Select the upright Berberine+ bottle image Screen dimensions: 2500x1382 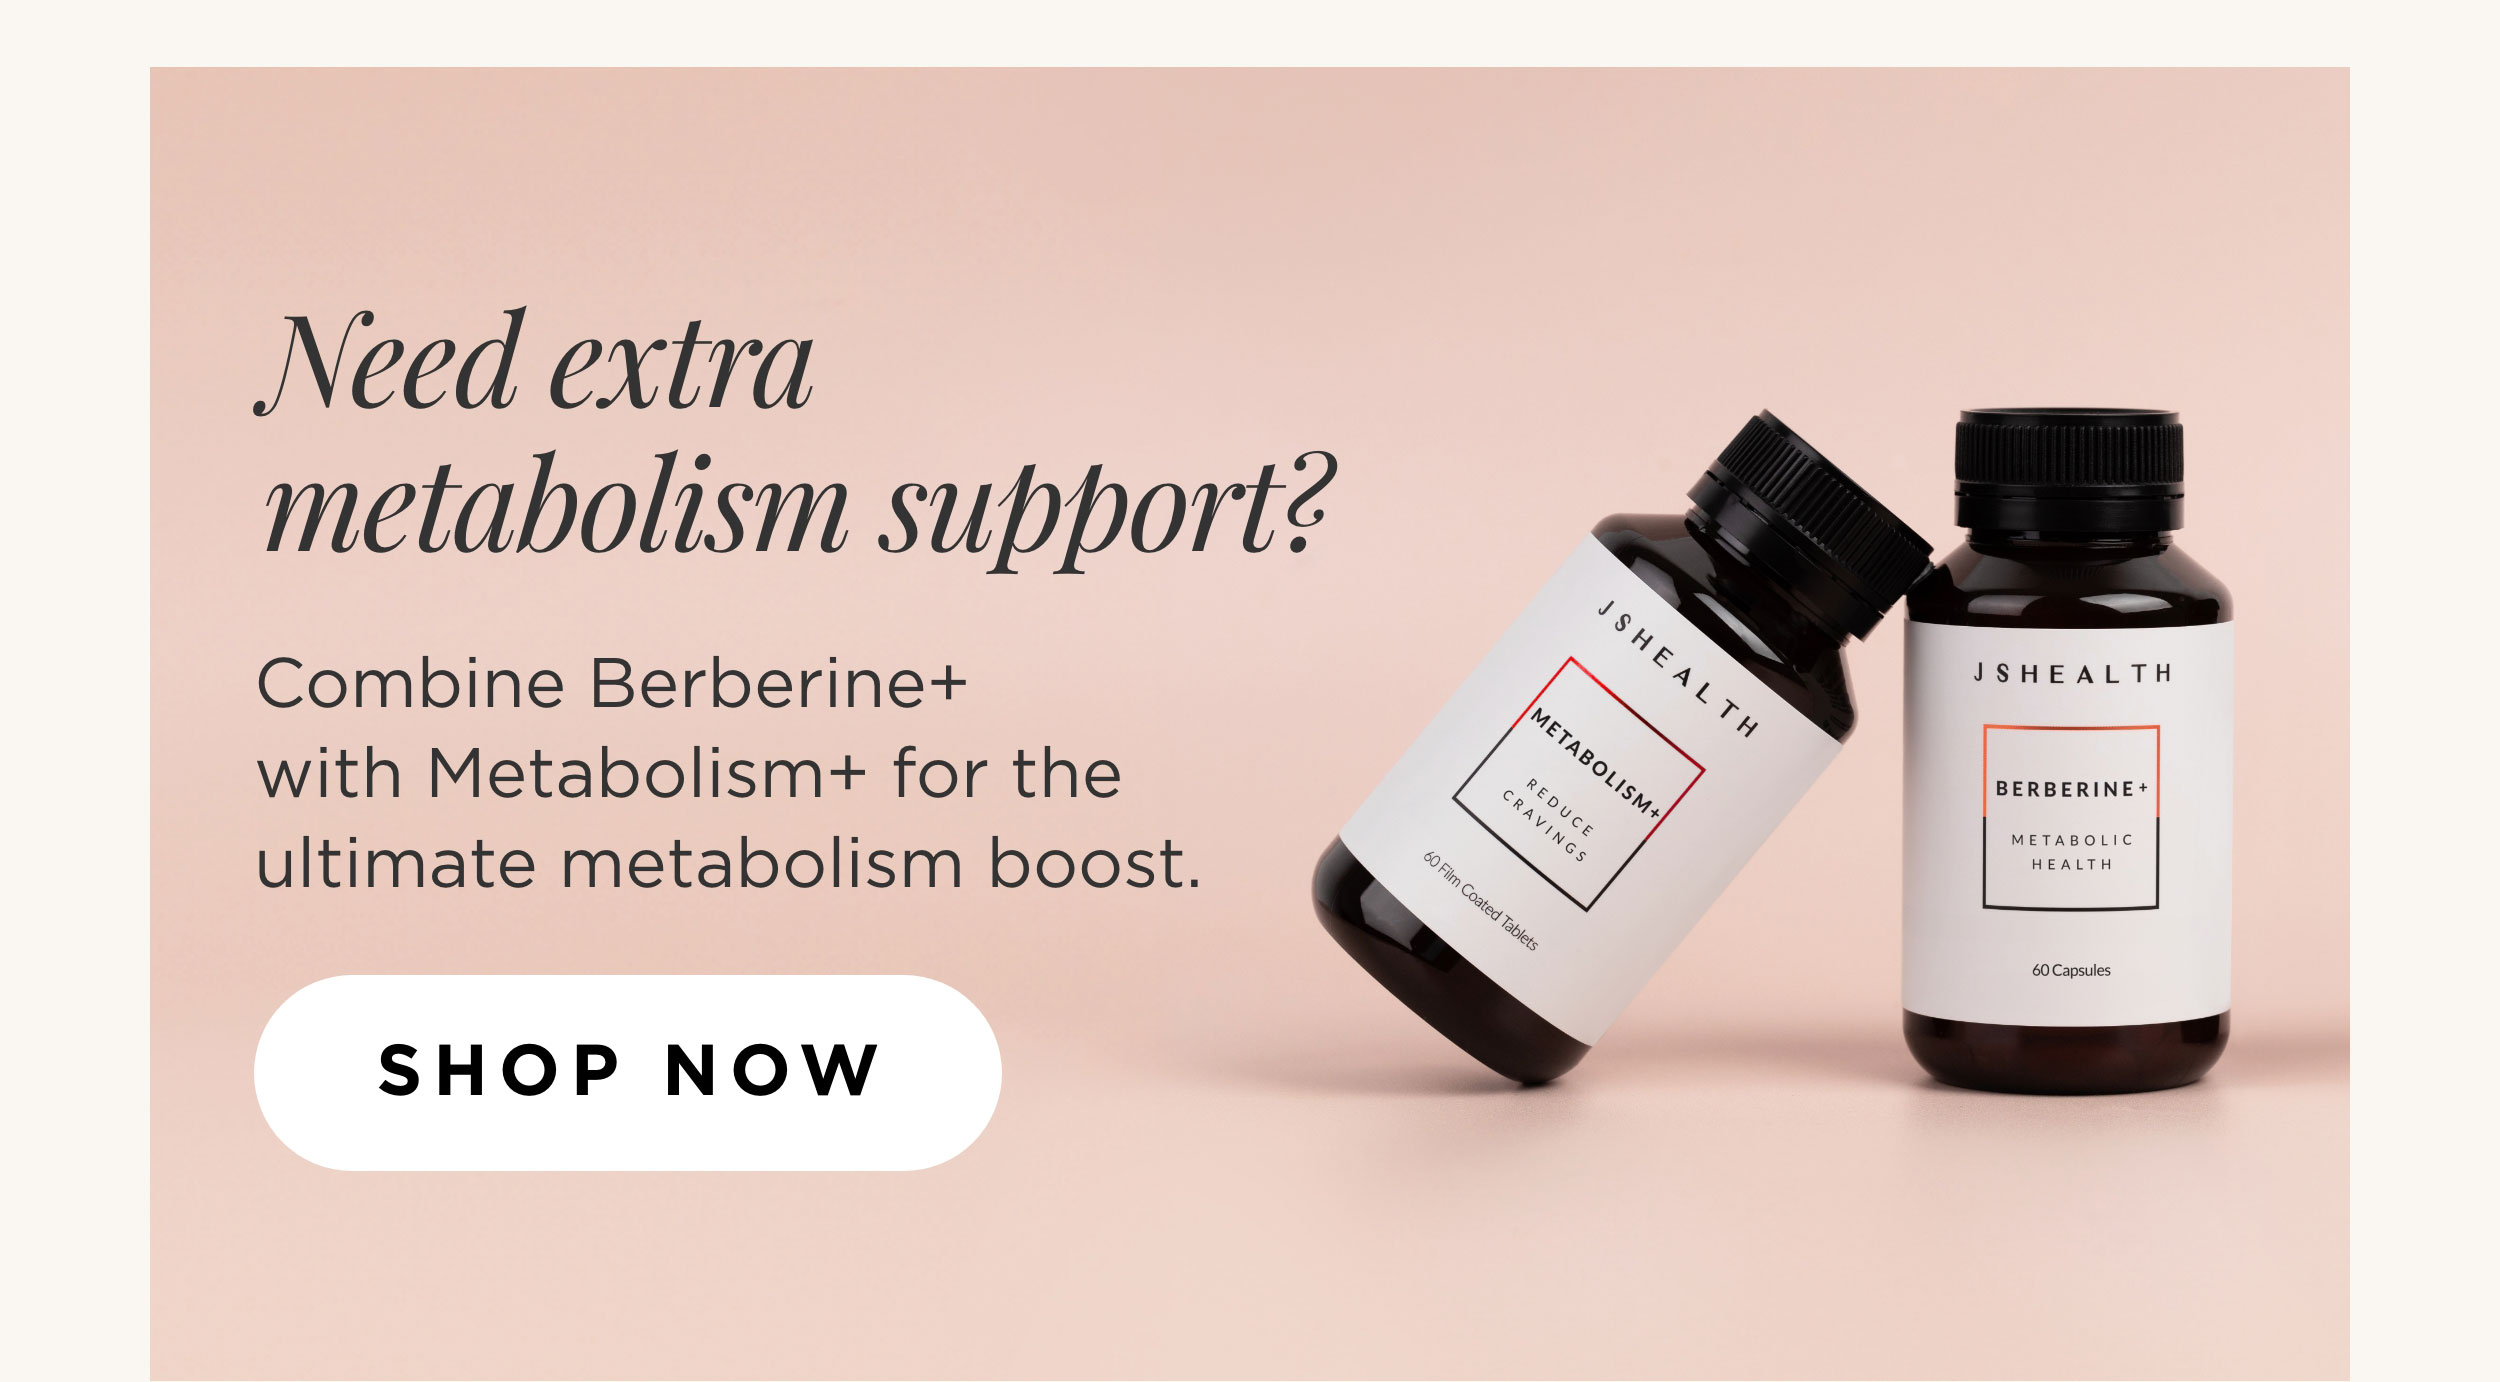tap(2067, 750)
